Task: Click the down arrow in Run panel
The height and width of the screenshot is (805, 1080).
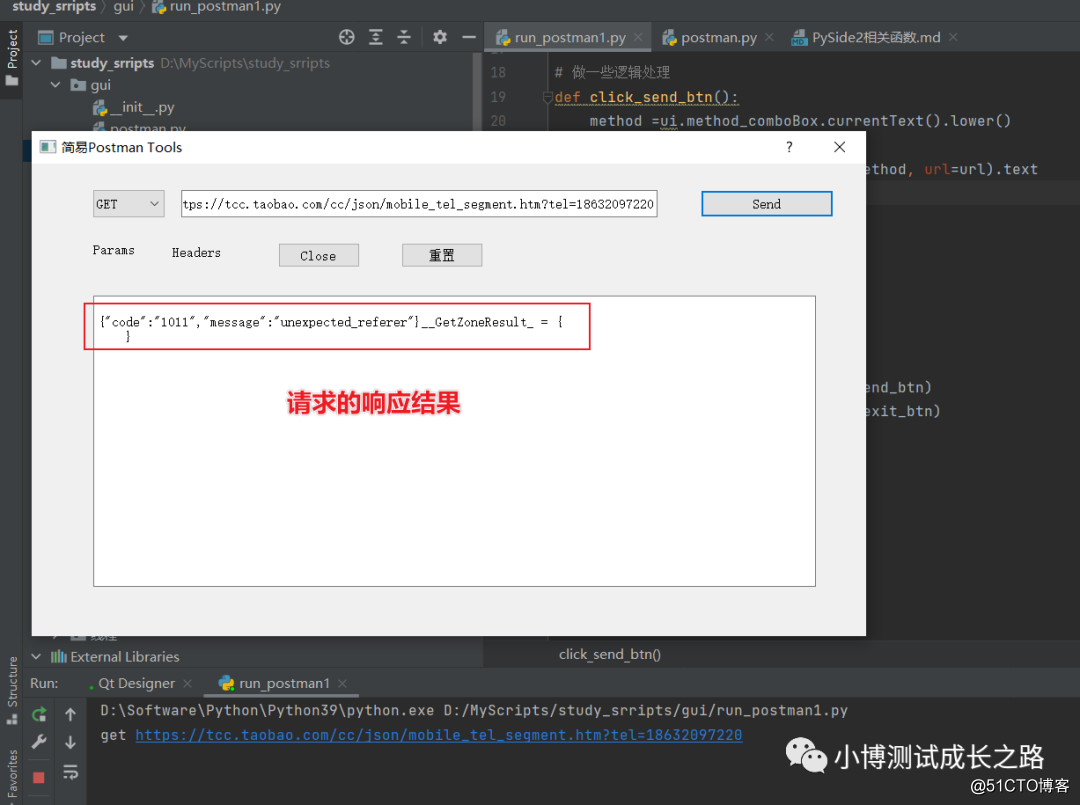Action: point(70,742)
